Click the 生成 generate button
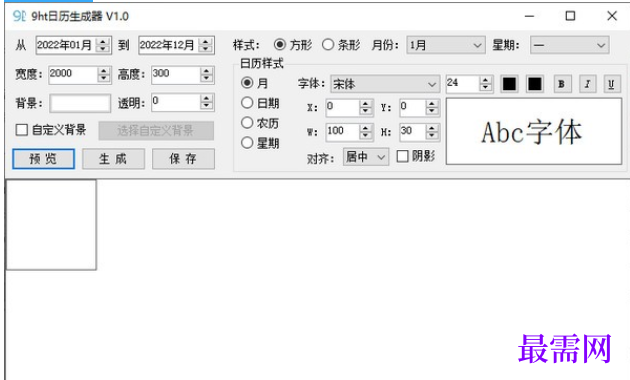Viewport: 630px width, 380px height. click(x=113, y=159)
